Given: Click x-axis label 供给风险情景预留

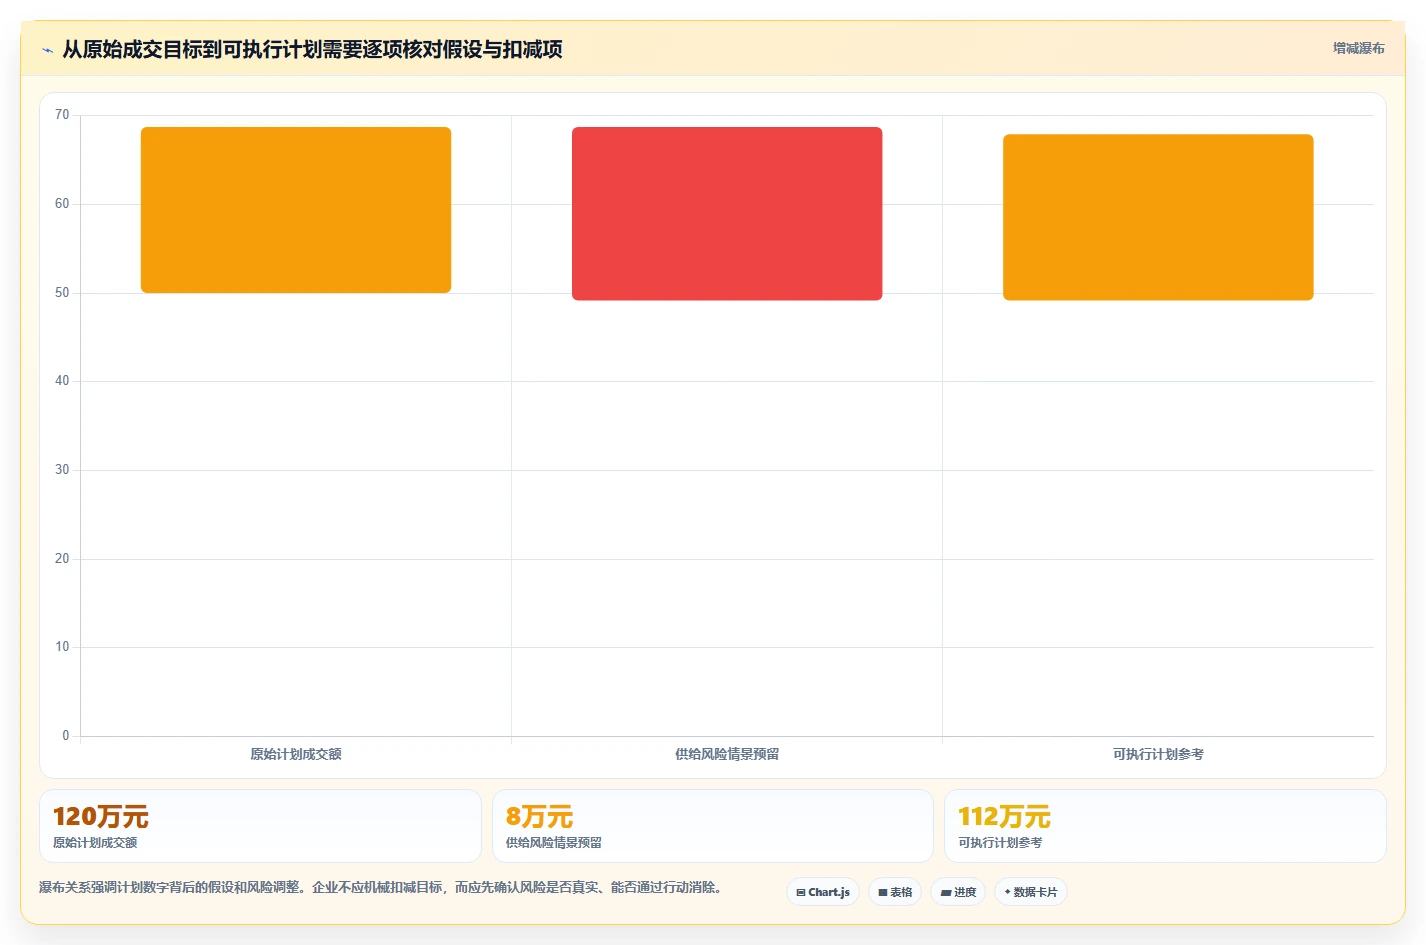Looking at the screenshot, I should point(727,754).
